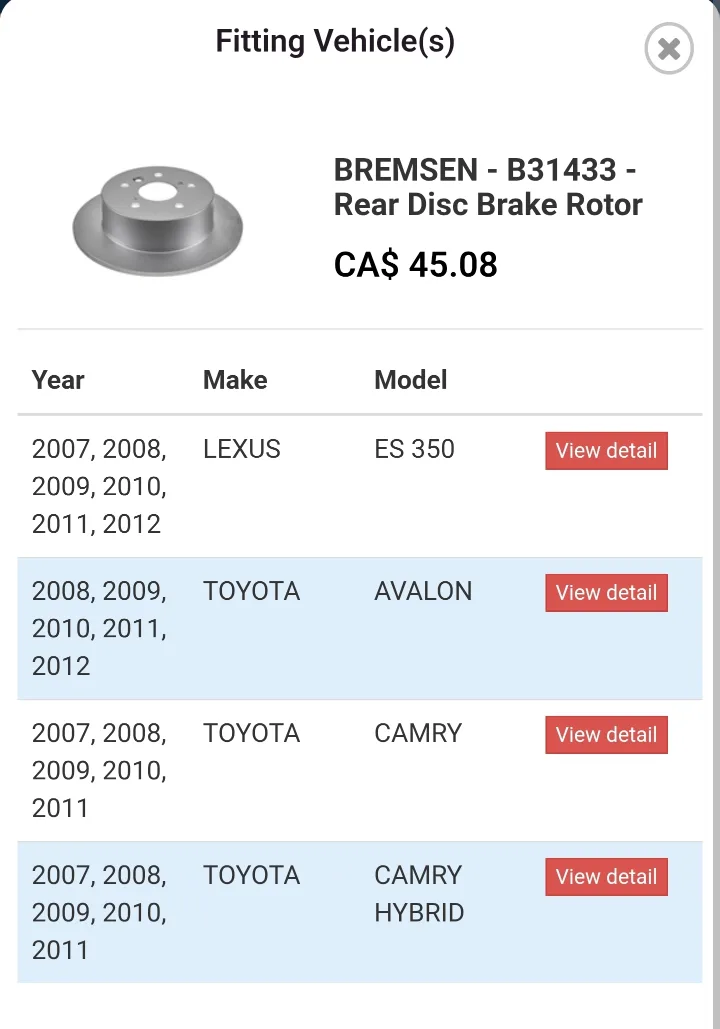View detail for Camry Hybrid
This screenshot has width=720, height=1029.
(606, 877)
